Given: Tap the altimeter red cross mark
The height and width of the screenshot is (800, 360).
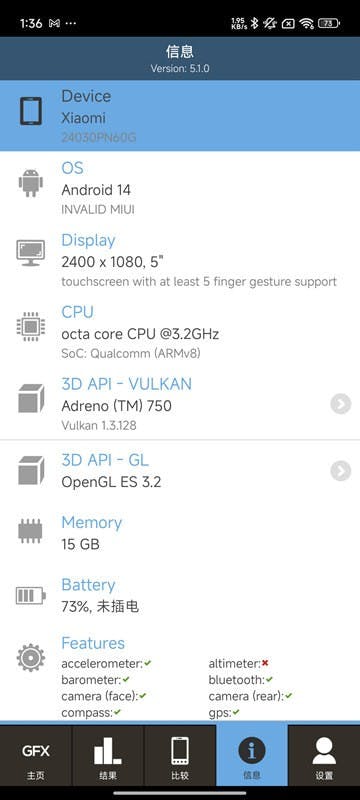Looking at the screenshot, I should point(265,663).
